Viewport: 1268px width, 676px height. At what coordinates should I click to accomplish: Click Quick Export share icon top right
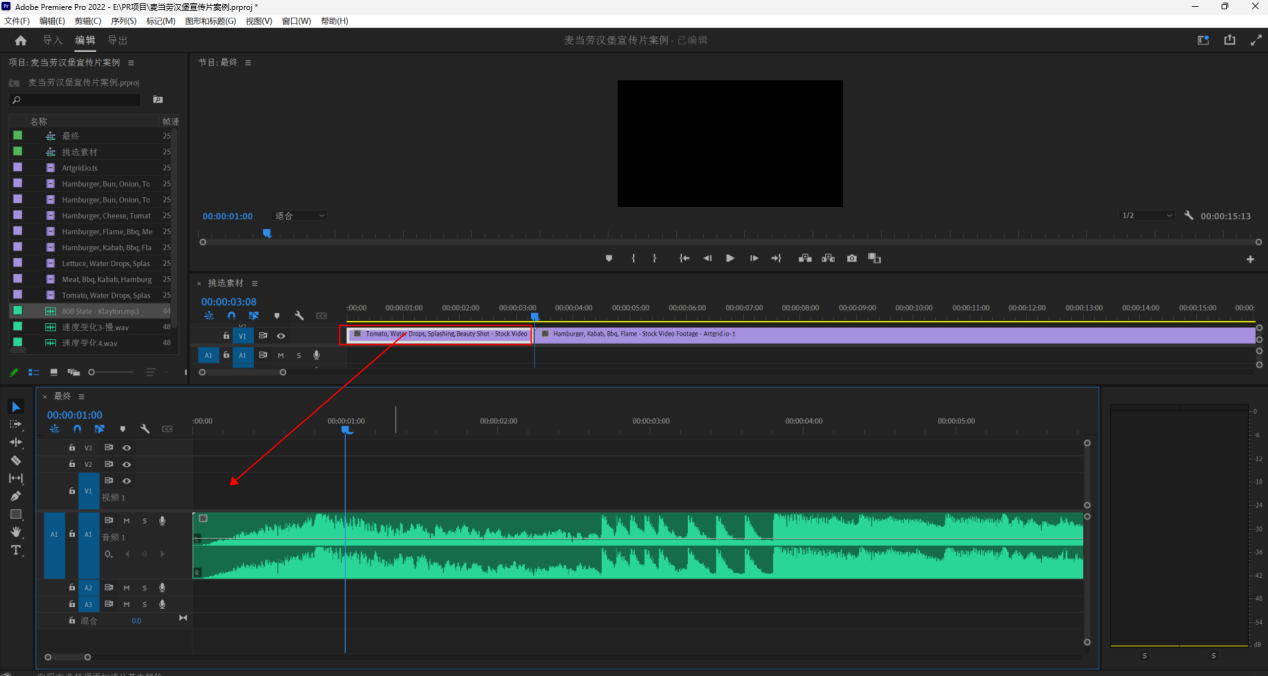[1230, 41]
